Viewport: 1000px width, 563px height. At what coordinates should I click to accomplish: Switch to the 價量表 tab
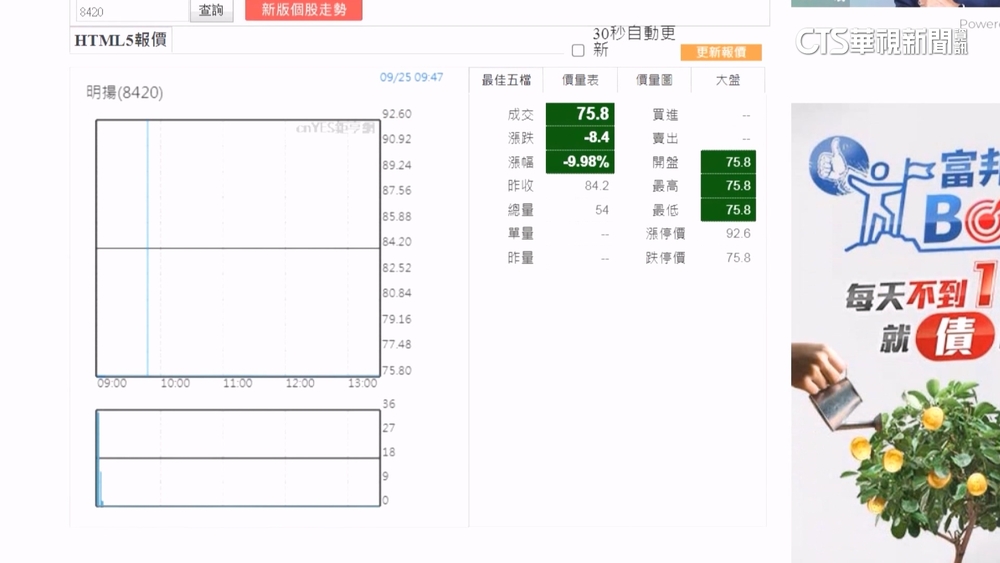(x=580, y=80)
